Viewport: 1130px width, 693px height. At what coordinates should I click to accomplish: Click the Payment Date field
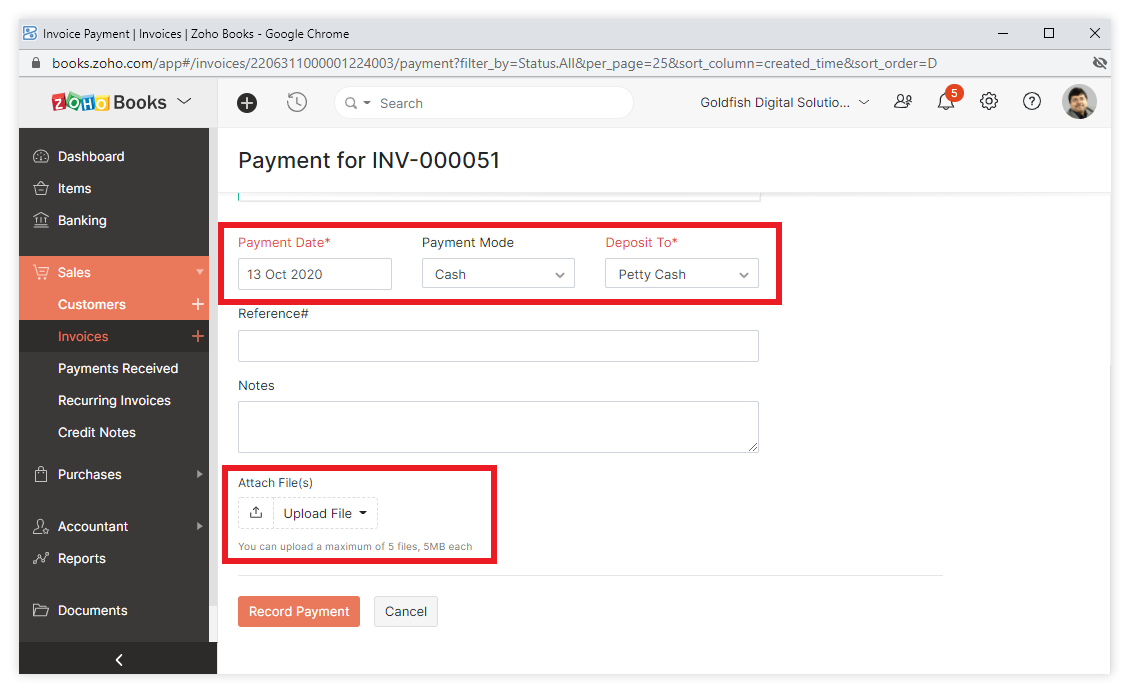(314, 274)
